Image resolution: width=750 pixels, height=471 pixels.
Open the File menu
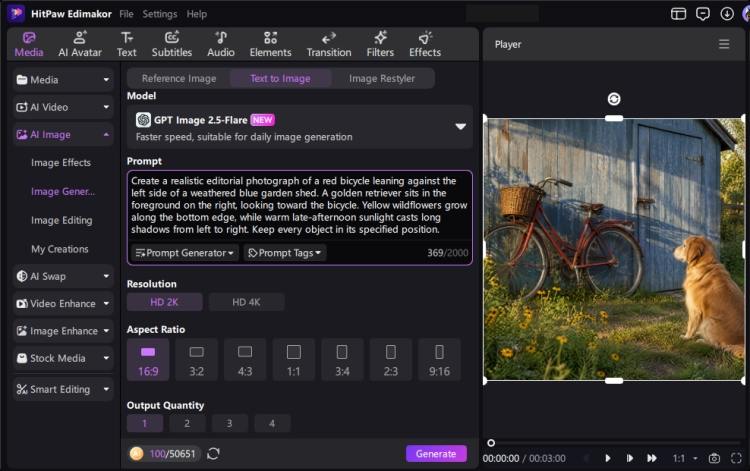click(126, 14)
